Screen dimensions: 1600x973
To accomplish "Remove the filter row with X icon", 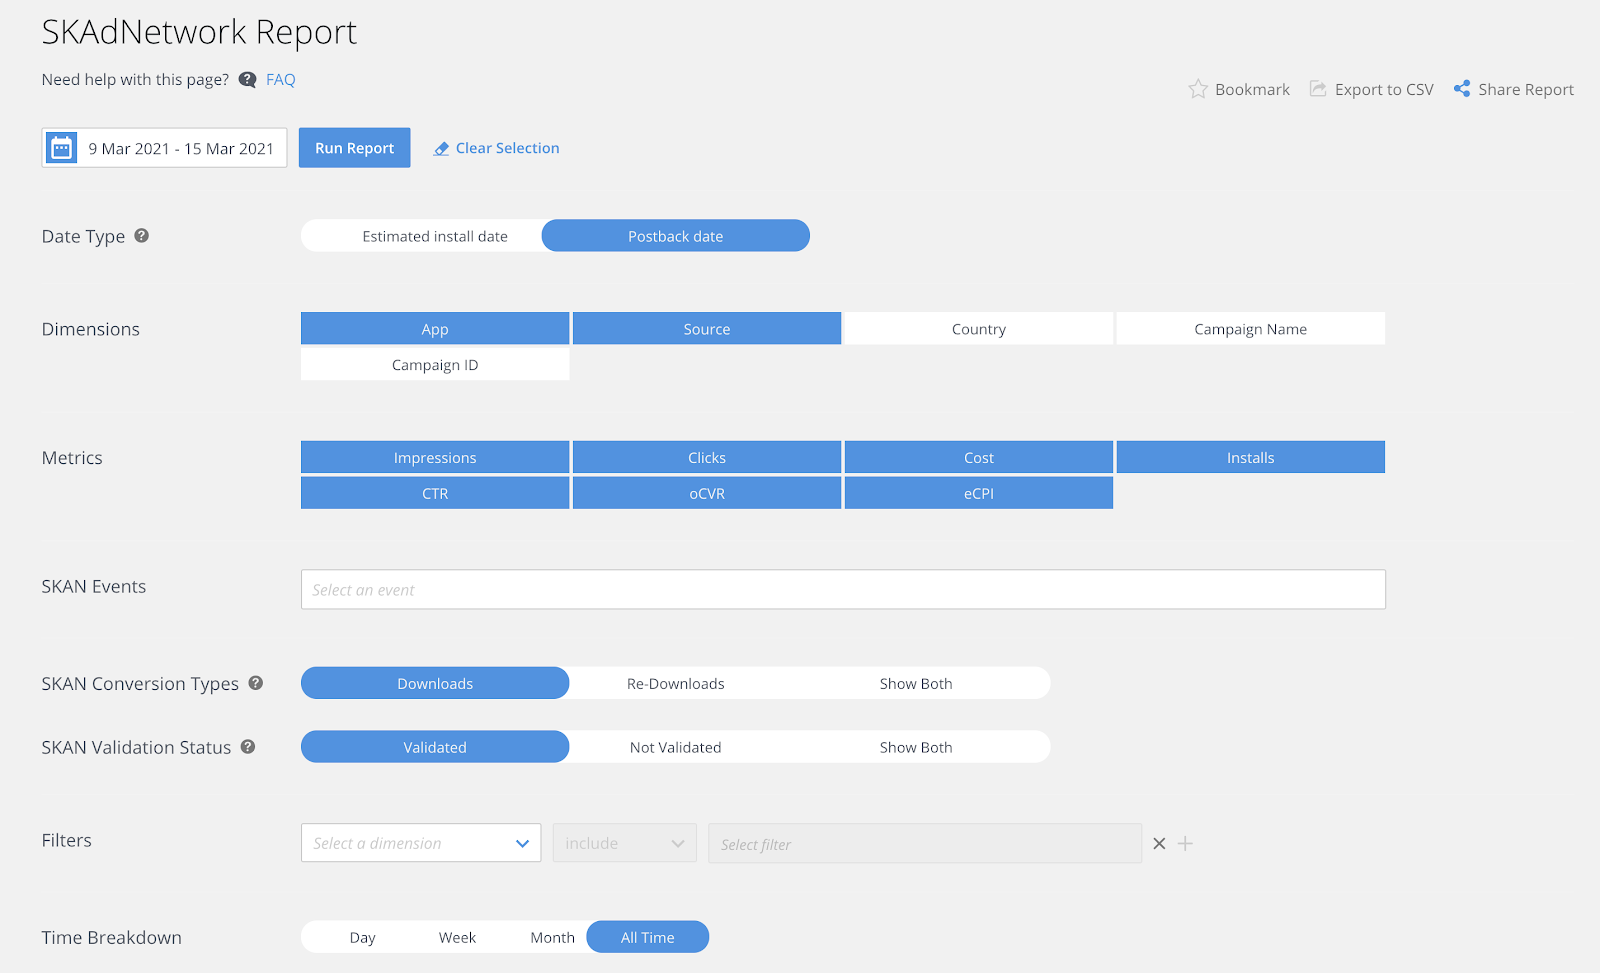I will pos(1159,844).
